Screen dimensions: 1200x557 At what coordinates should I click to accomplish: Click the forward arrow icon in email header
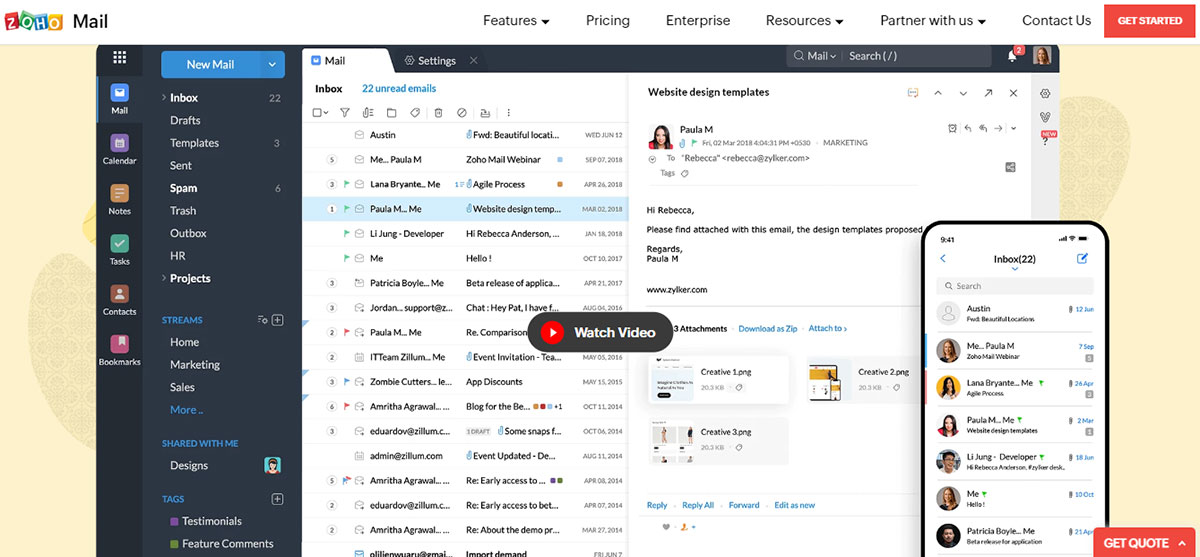click(x=1000, y=128)
